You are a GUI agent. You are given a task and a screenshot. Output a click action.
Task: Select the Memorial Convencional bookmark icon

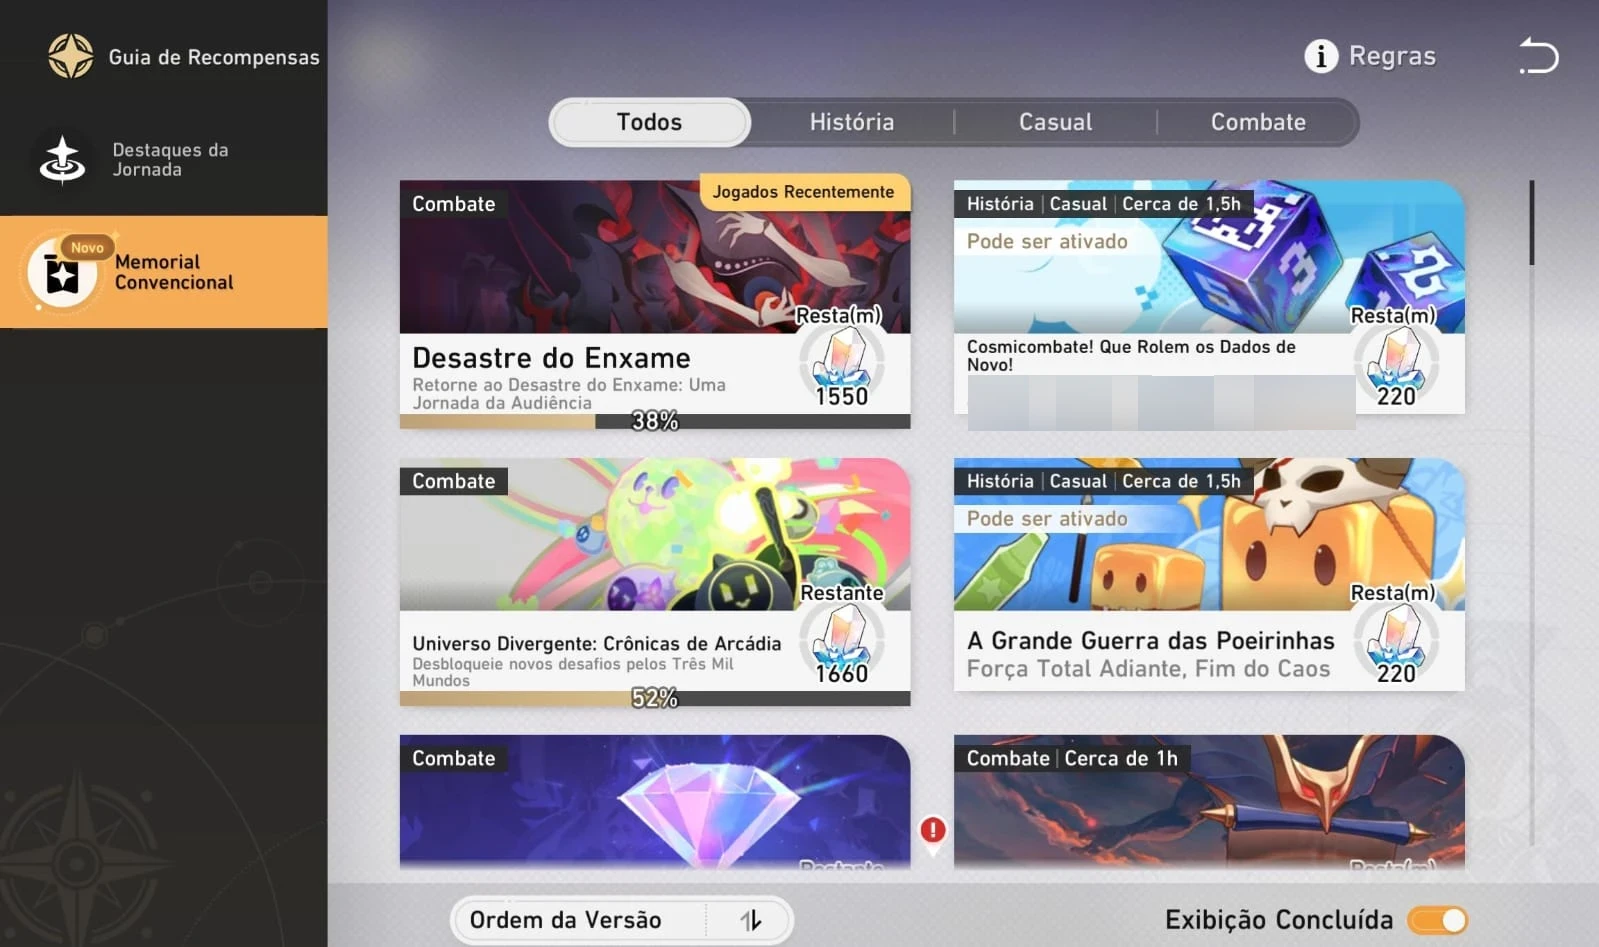coord(62,273)
